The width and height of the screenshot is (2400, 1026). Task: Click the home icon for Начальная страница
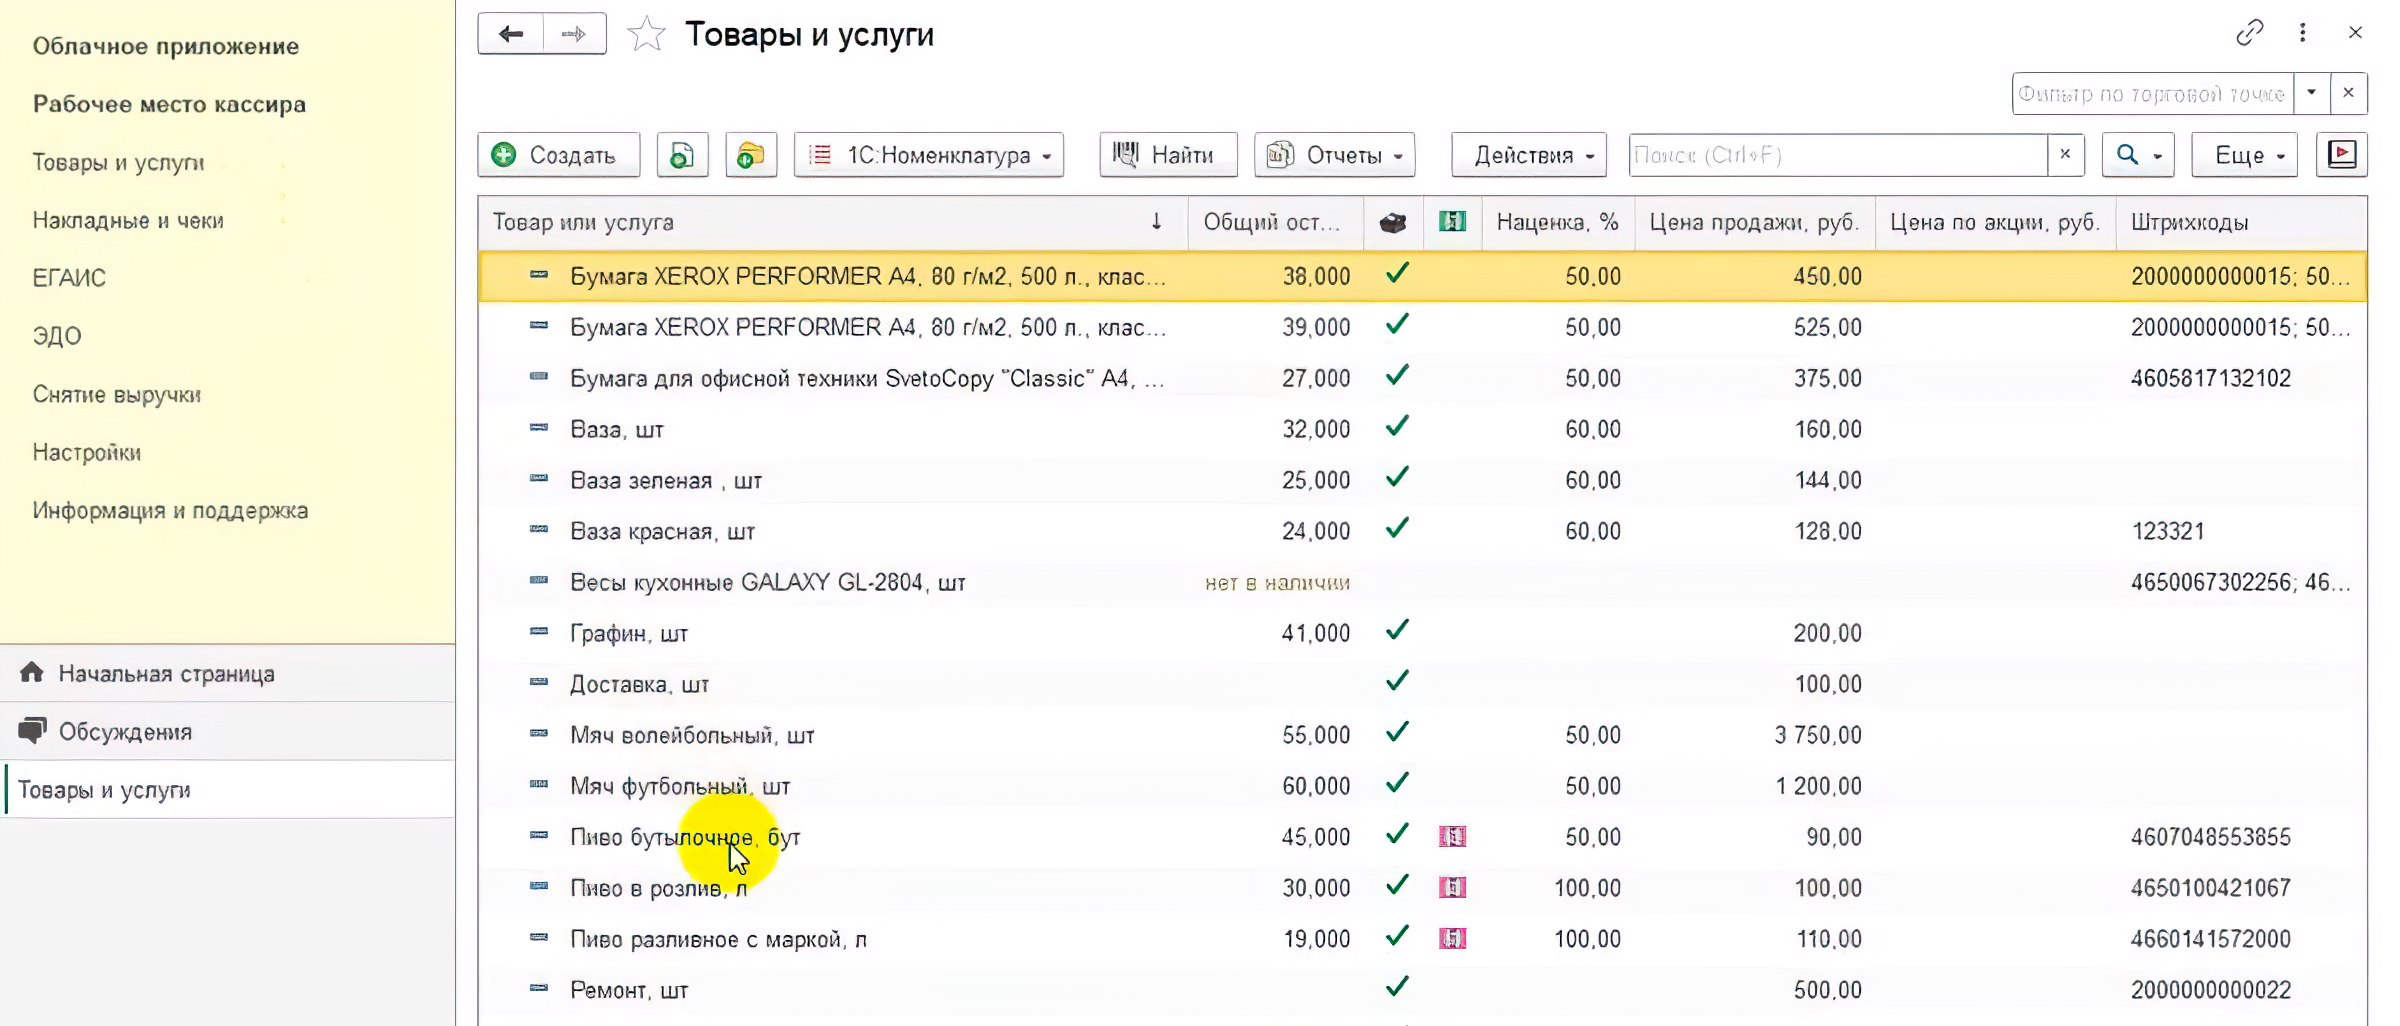(32, 672)
